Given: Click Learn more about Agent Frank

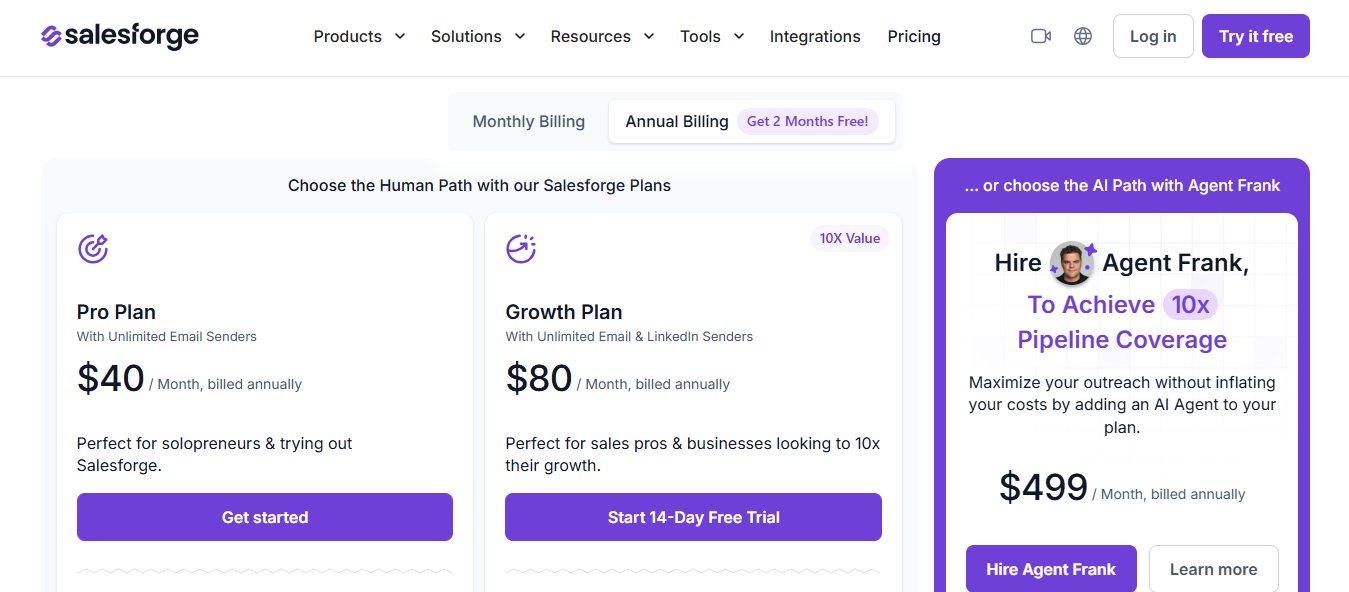Looking at the screenshot, I should pos(1213,568).
